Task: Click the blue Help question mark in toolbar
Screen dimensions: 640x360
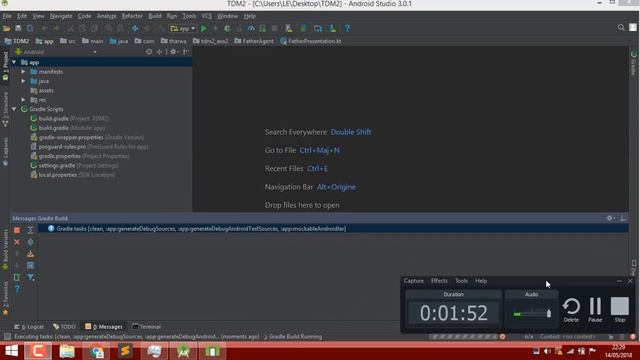Action: pos(347,28)
